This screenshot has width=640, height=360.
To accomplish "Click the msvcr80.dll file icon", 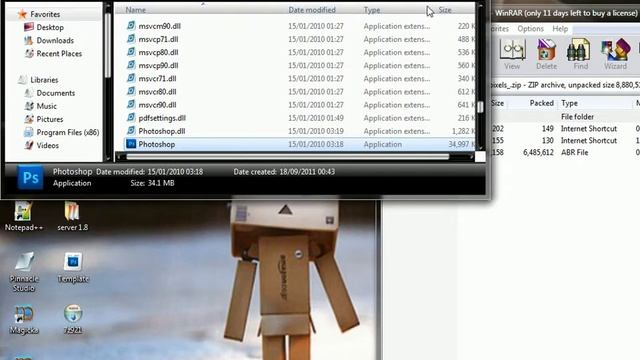I will 131,91.
